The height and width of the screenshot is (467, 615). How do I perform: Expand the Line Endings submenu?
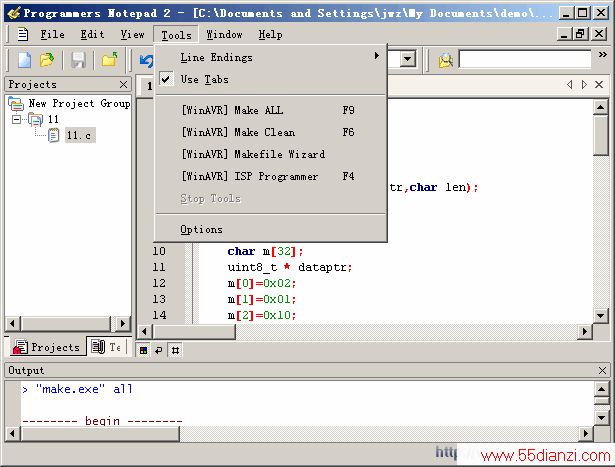point(271,57)
